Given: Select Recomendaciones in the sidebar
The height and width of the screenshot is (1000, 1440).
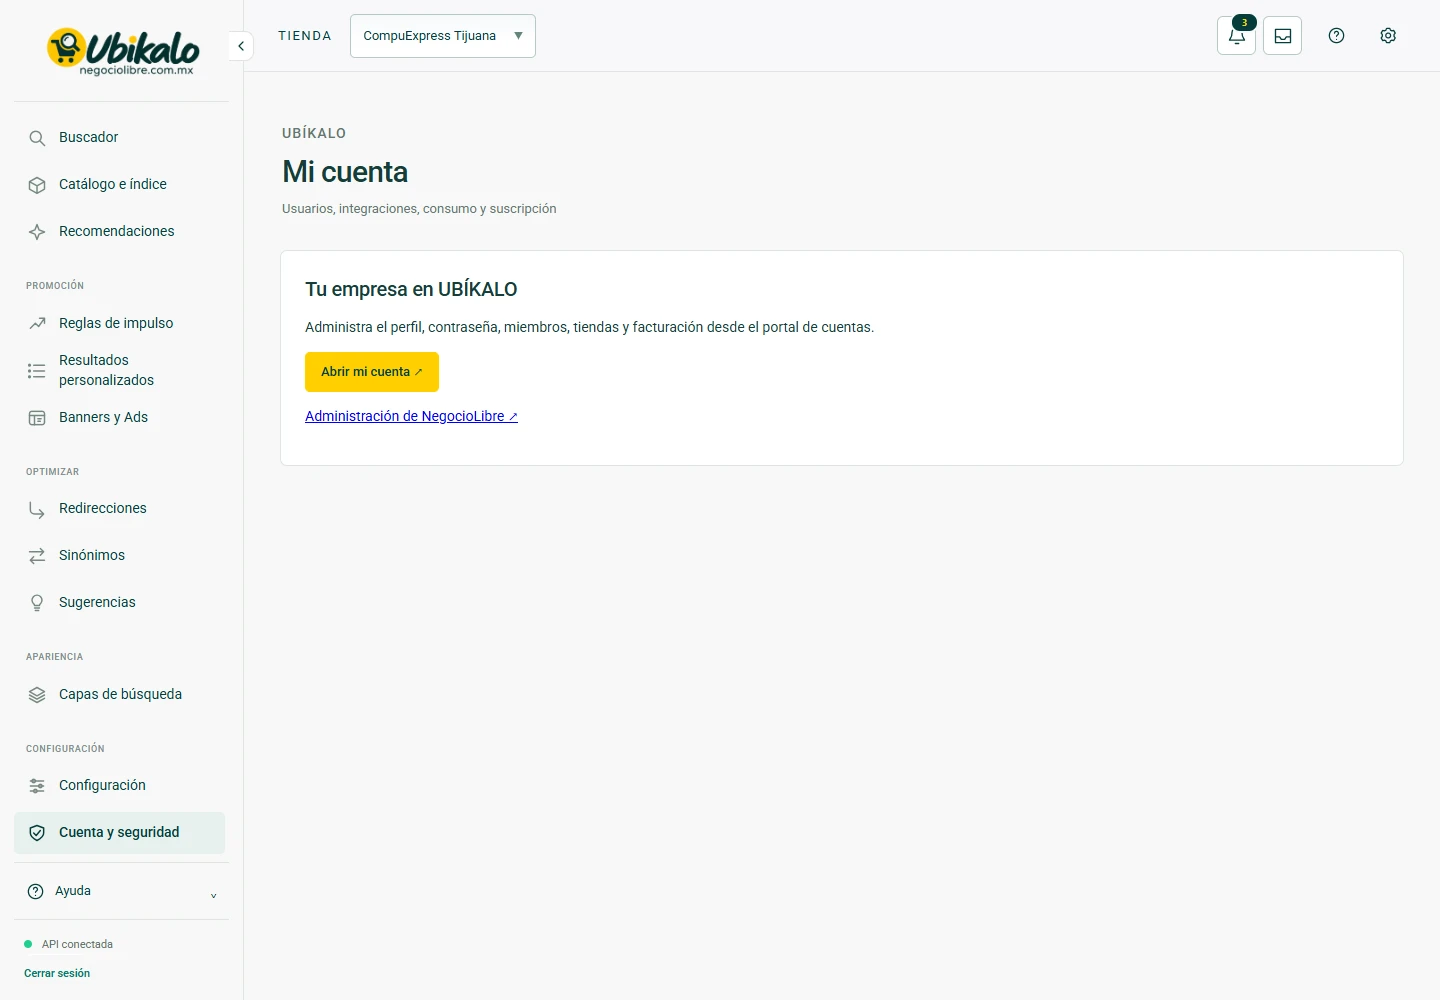Looking at the screenshot, I should (120, 232).
